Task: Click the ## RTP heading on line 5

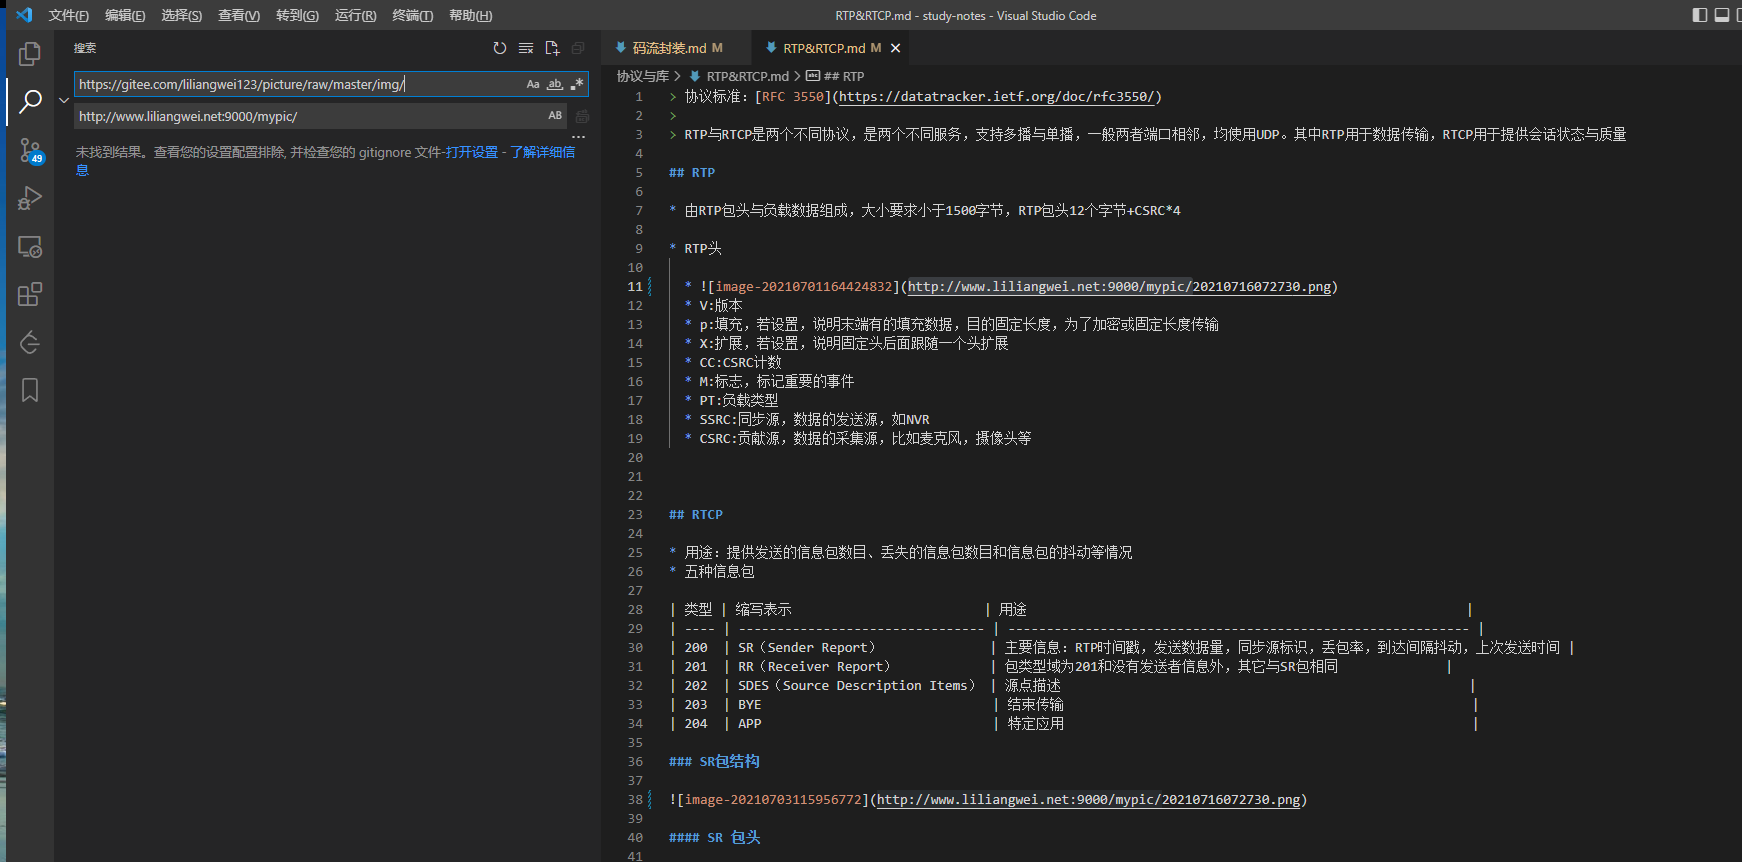Action: point(692,173)
